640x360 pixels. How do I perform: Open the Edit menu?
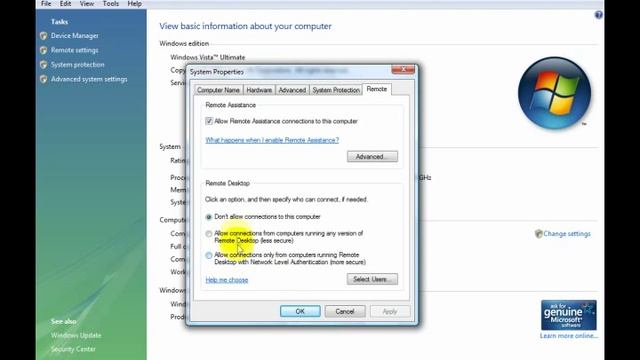point(65,4)
